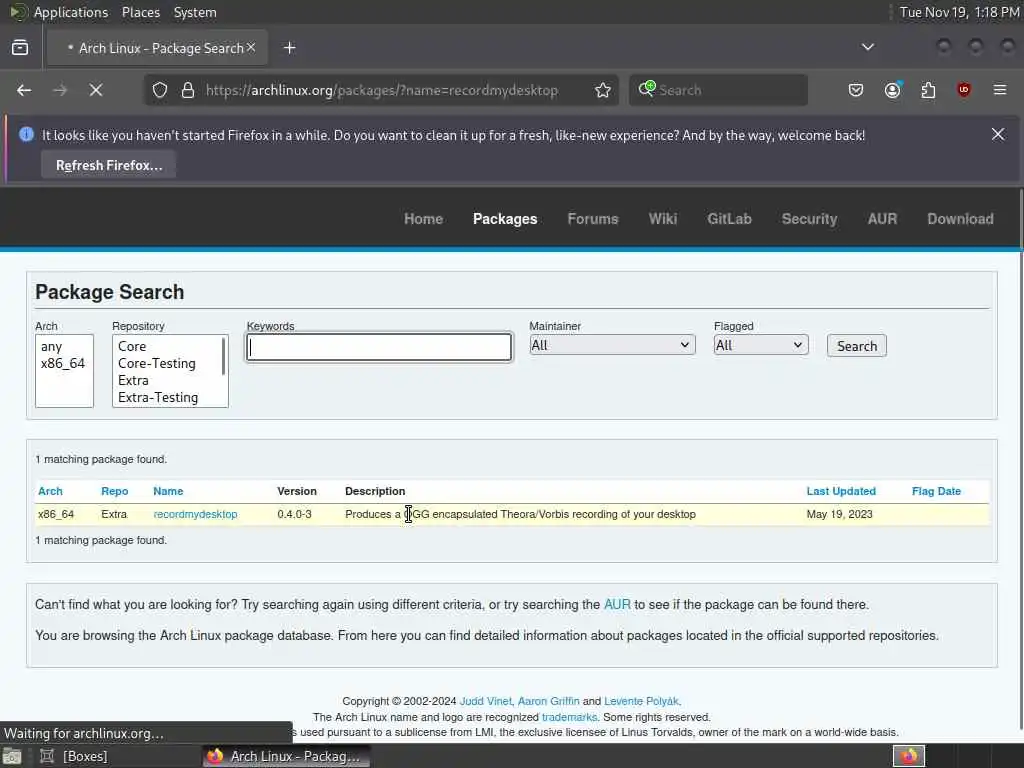Viewport: 1024px width, 768px height.
Task: Sort results by Last Updated
Action: point(840,491)
